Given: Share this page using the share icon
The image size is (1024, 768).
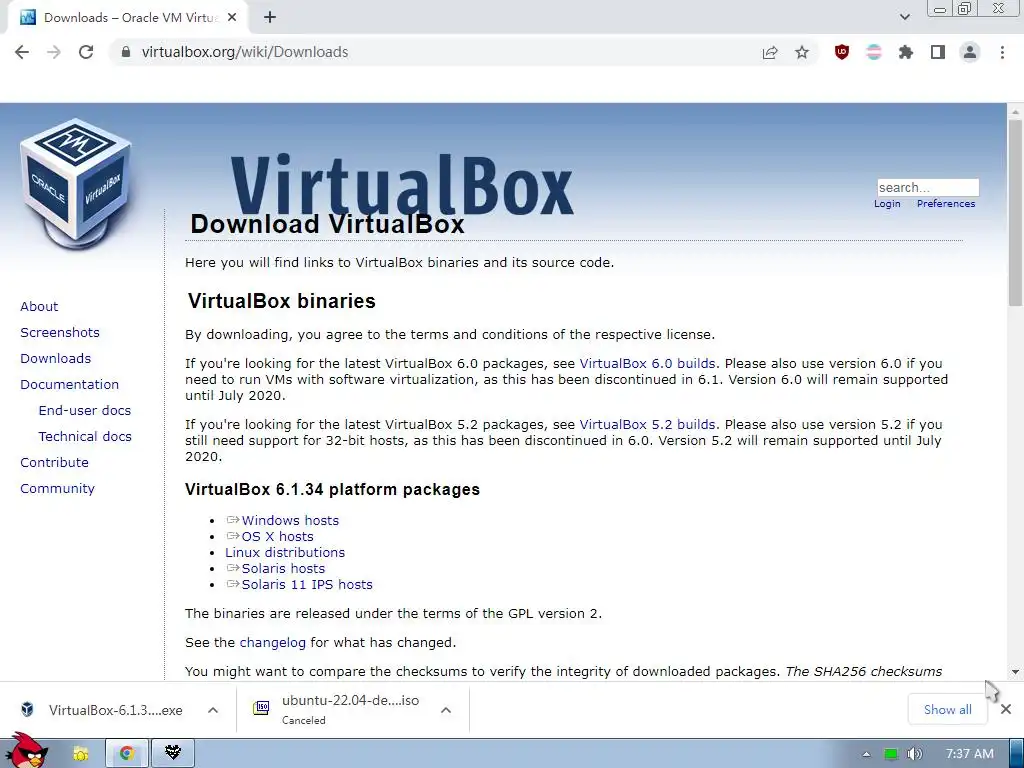Looking at the screenshot, I should [x=770, y=52].
